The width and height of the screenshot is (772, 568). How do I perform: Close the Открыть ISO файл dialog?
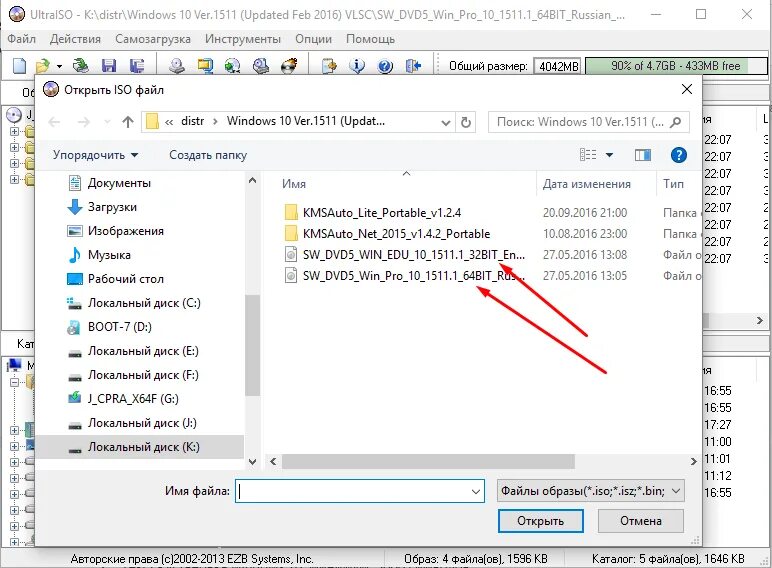coord(686,89)
